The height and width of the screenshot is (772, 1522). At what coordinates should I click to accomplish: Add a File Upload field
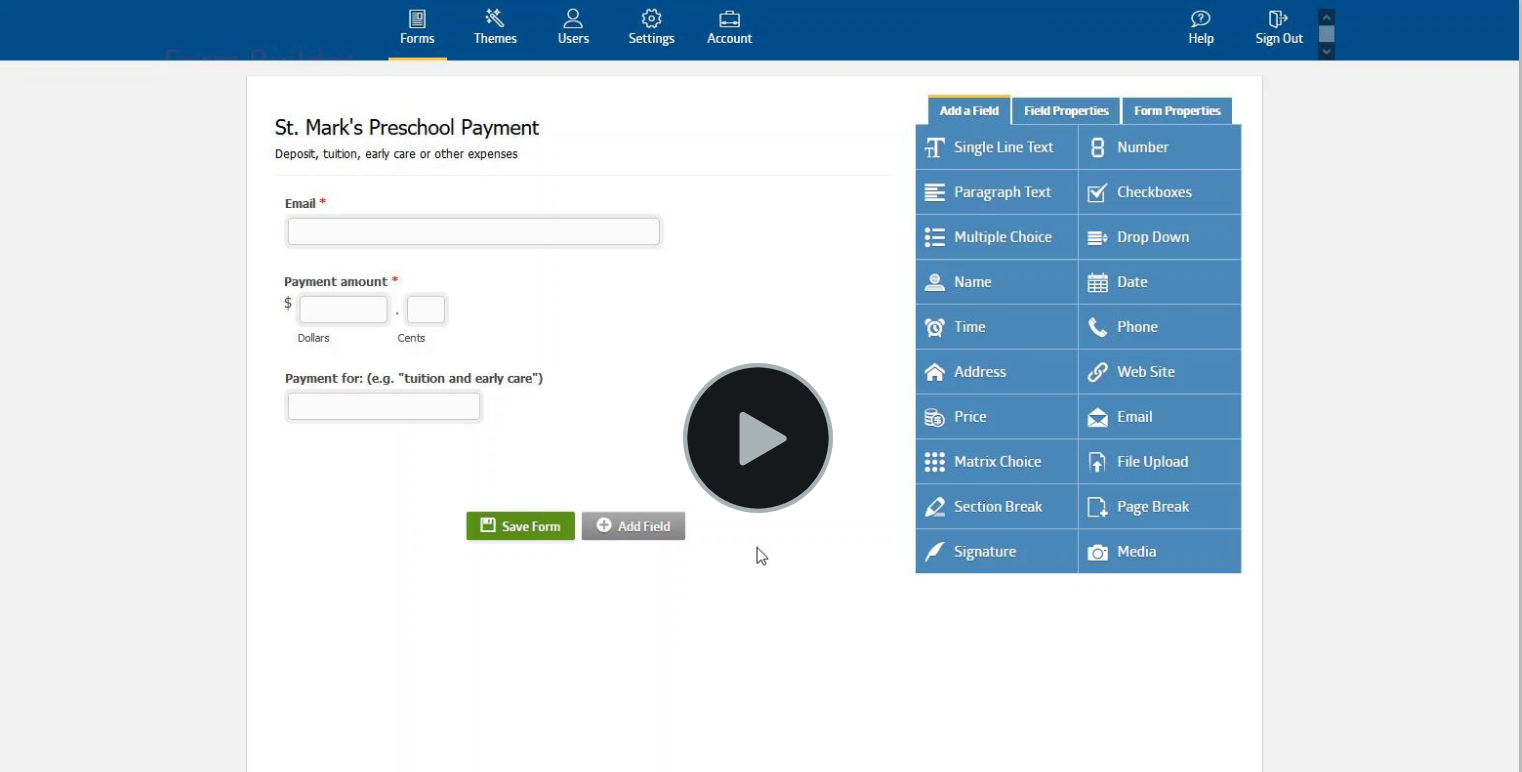[x=1160, y=462]
